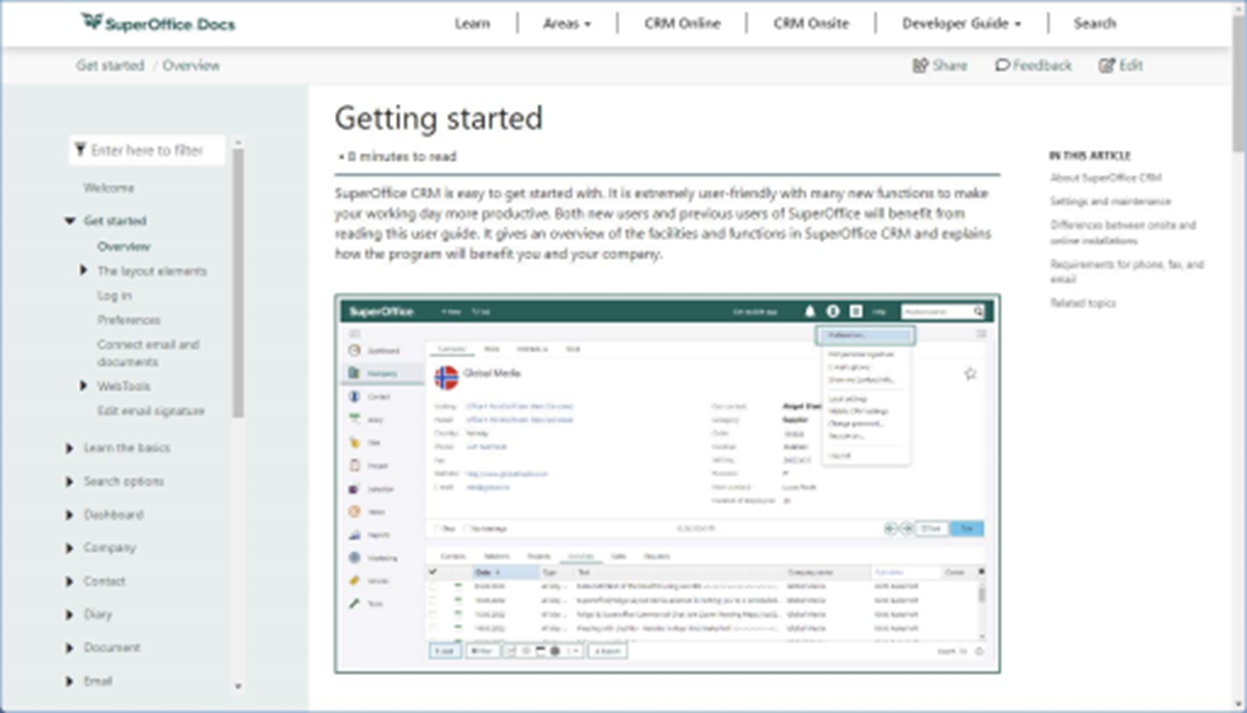Screen dimensions: 1247x713
Task: Follow the Related topics link in article outline
Action: point(1082,303)
